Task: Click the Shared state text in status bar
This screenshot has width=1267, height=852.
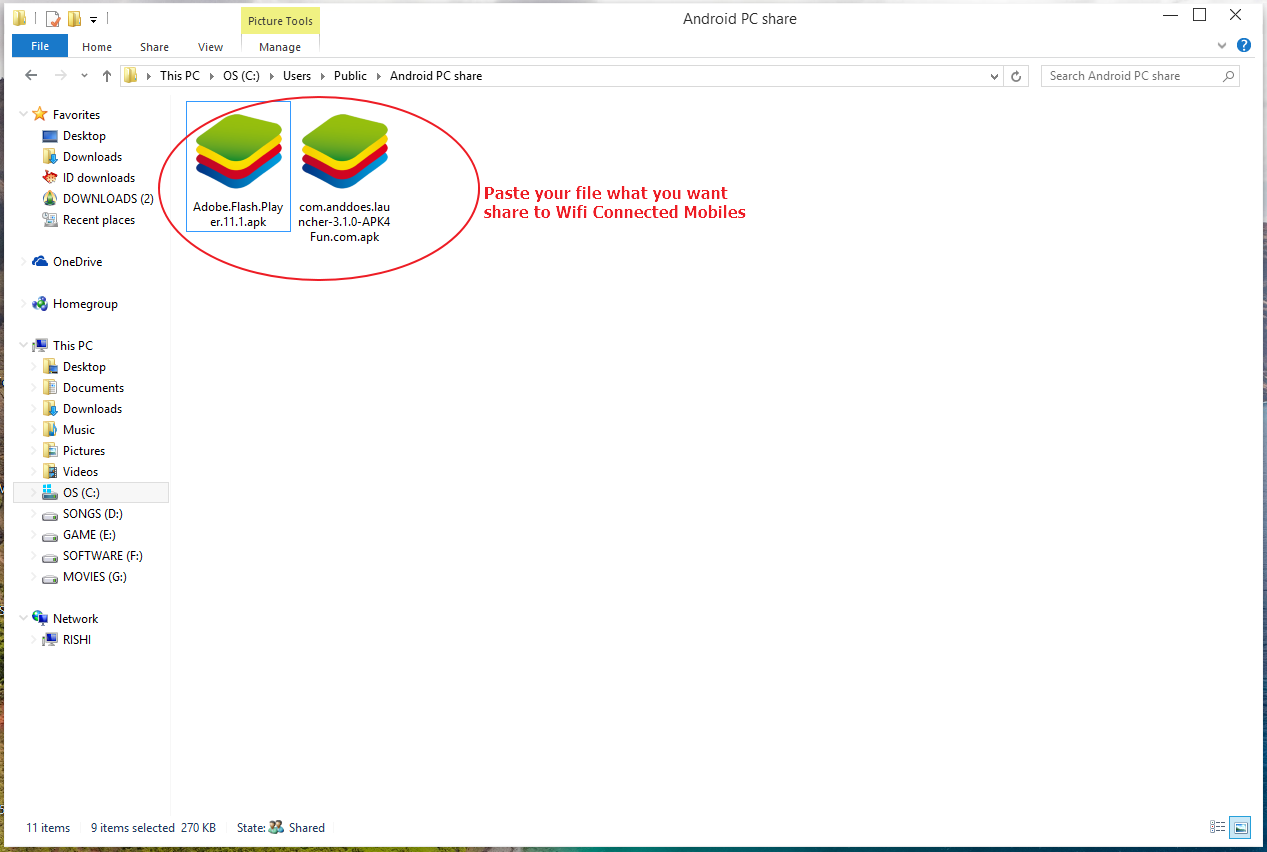Action: coord(307,828)
